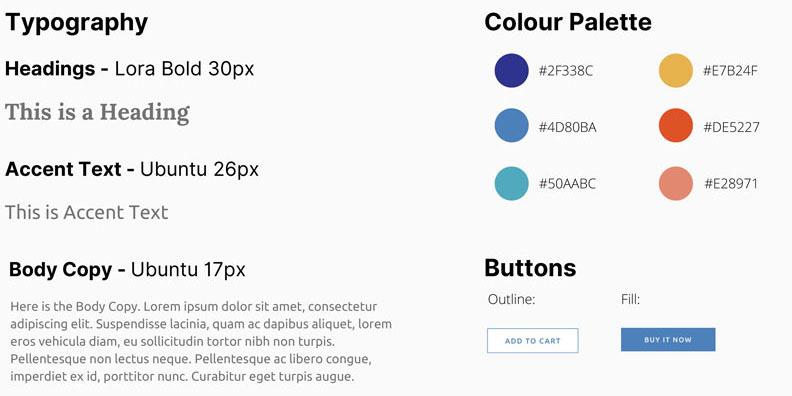Click the #2F338C hex code text

[566, 71]
